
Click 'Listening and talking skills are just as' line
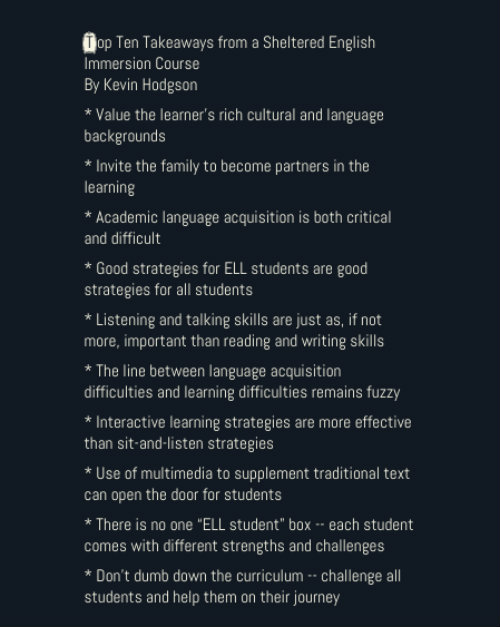(x=233, y=320)
